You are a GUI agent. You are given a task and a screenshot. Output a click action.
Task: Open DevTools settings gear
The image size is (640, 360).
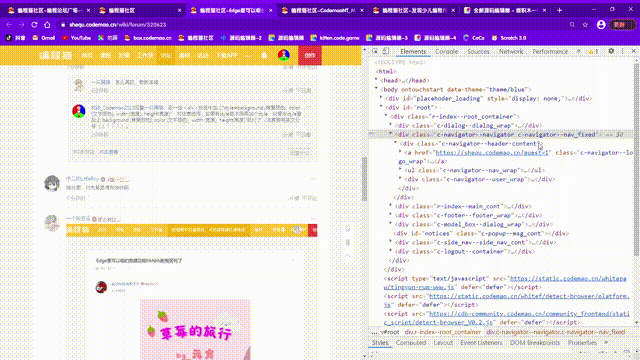611,51
